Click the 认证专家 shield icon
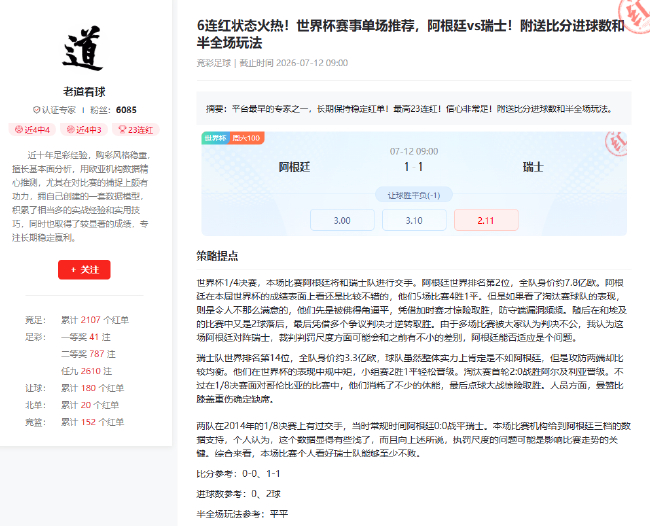The image size is (650, 526). coord(36,110)
